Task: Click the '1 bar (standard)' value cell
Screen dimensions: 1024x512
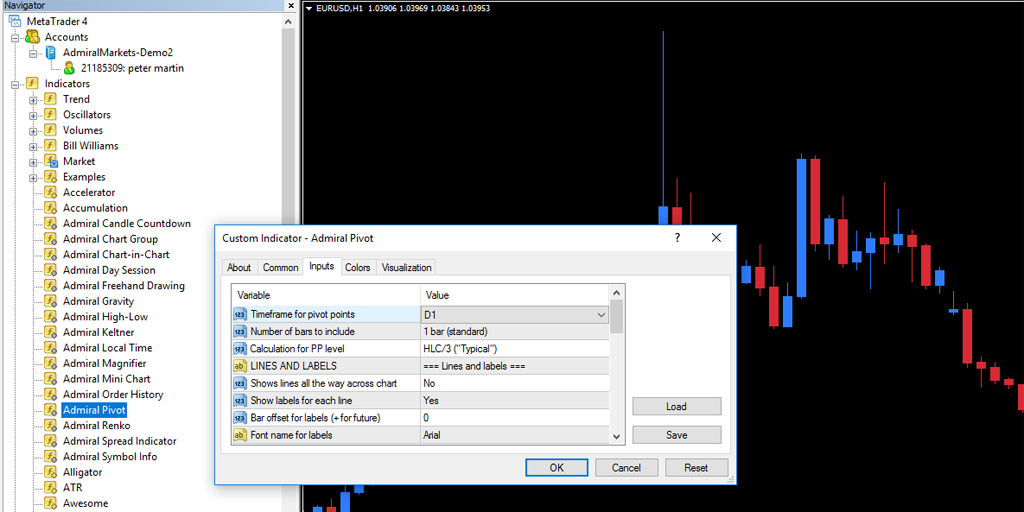Action: pyautogui.click(x=515, y=332)
